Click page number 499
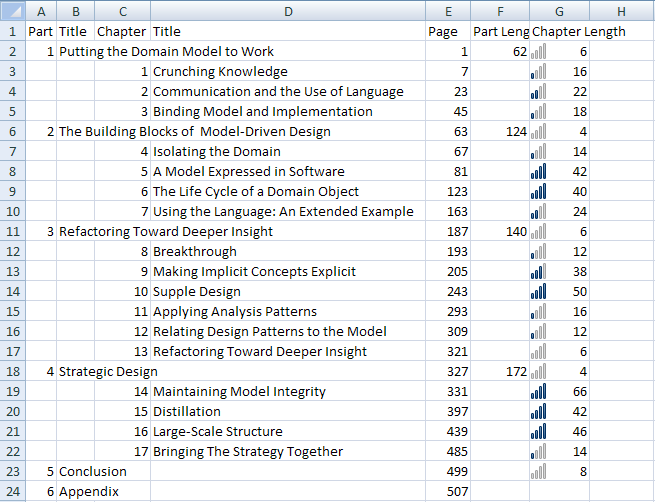Image resolution: width=655 pixels, height=502 pixels. click(448, 471)
